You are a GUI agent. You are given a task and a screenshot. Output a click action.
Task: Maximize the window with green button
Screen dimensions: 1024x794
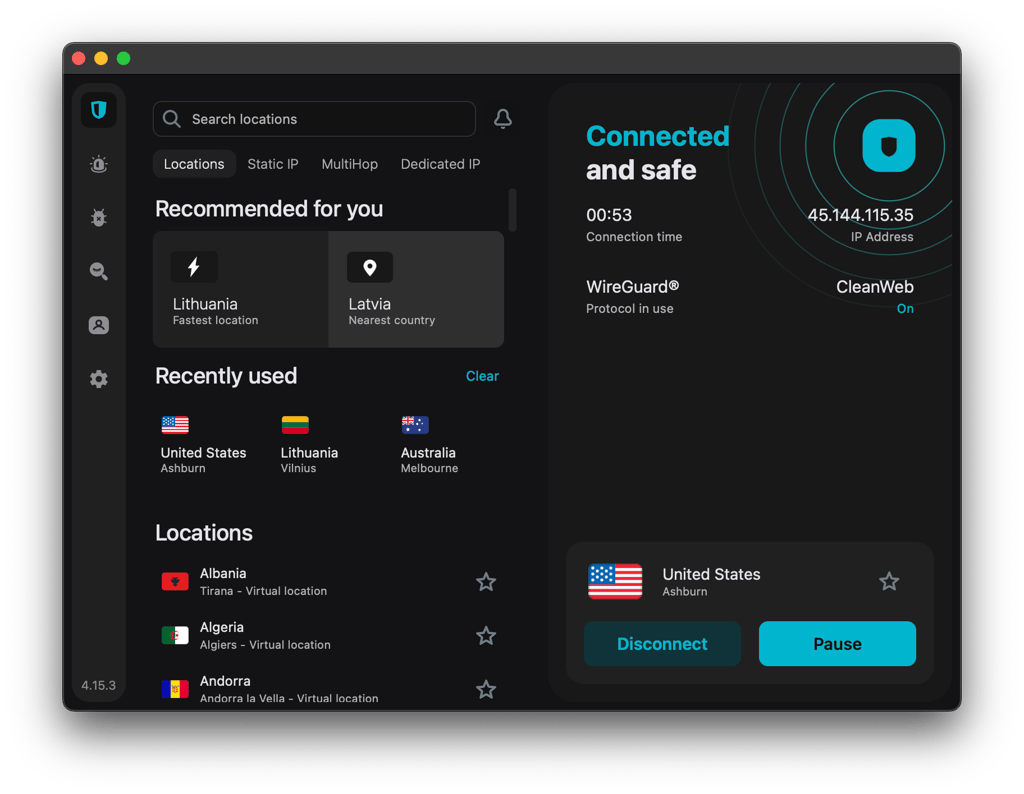point(123,58)
